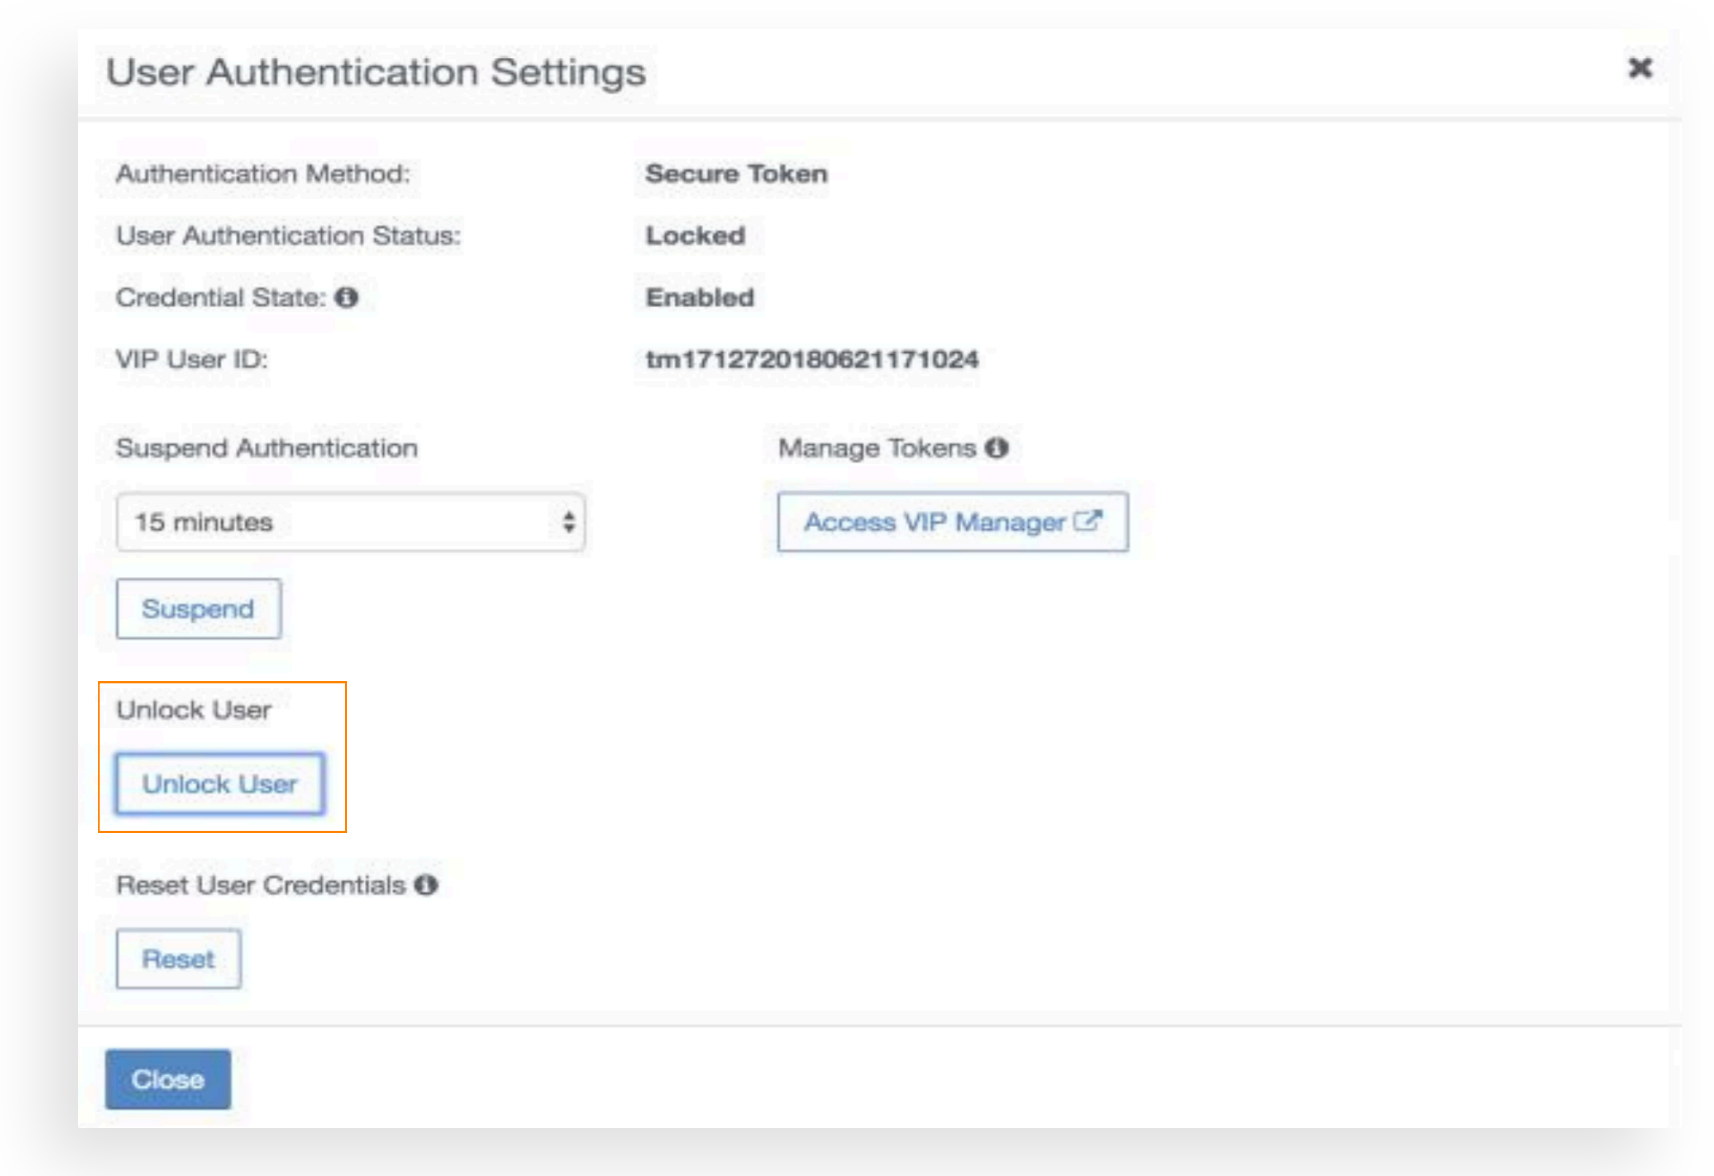Click the Unlock User section heading

193,710
